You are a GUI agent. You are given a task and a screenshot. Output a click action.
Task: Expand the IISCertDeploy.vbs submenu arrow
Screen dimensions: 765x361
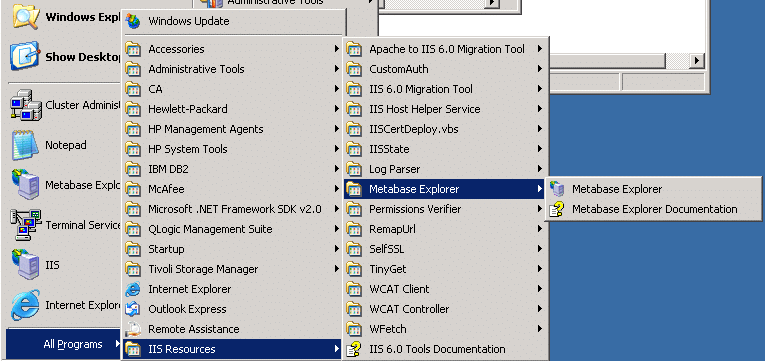(540, 129)
